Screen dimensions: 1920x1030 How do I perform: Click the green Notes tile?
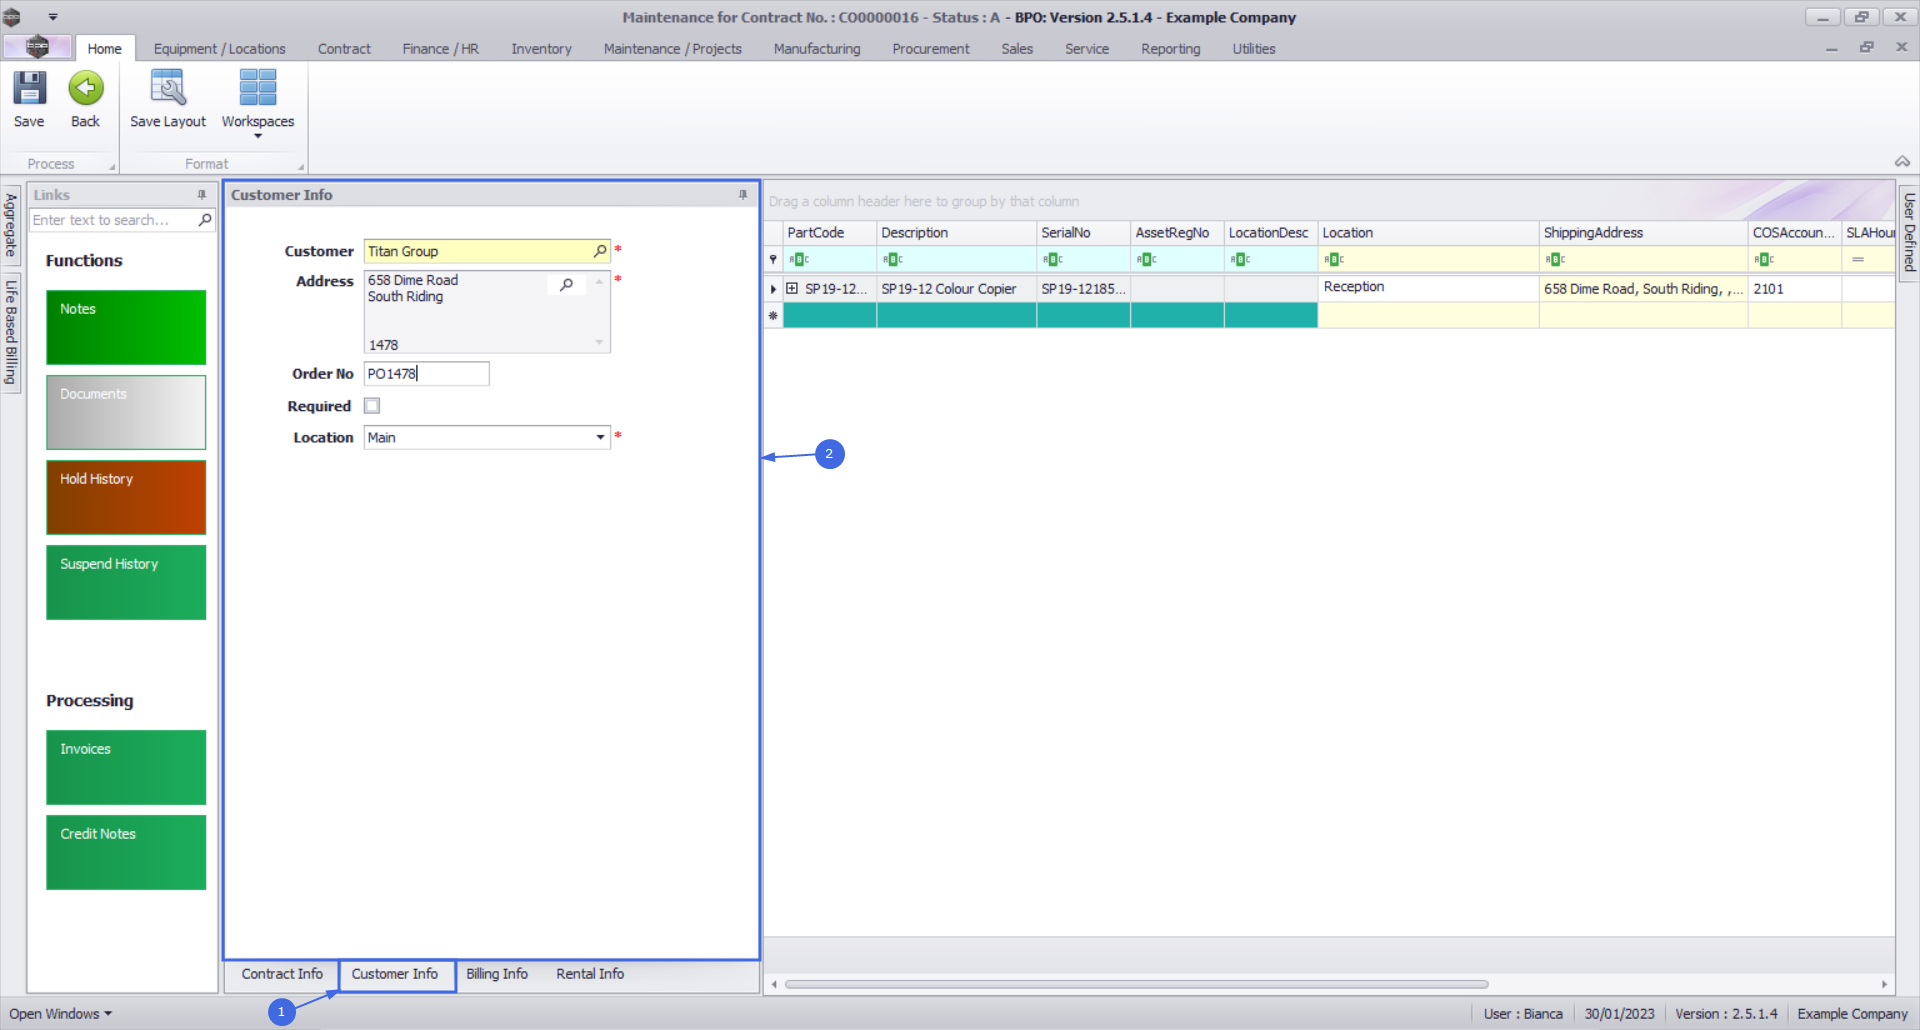[126, 327]
